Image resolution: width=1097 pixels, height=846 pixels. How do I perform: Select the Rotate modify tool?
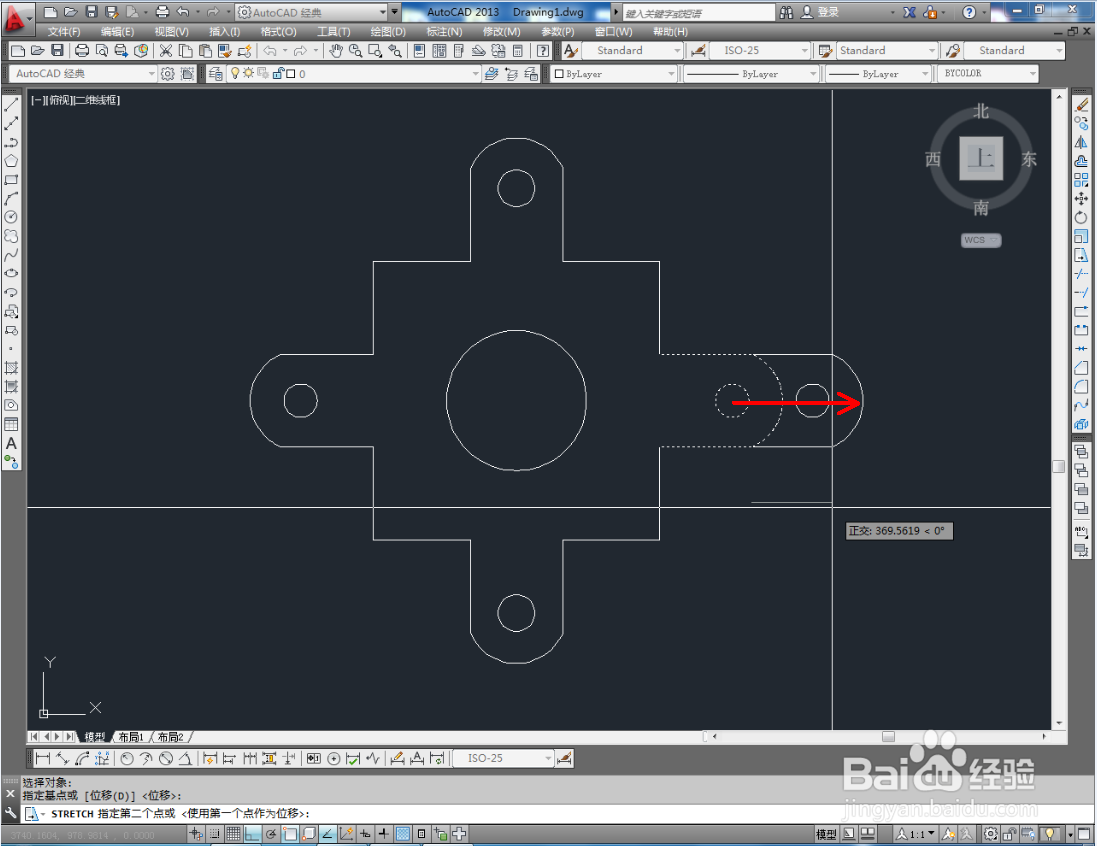[x=1082, y=218]
